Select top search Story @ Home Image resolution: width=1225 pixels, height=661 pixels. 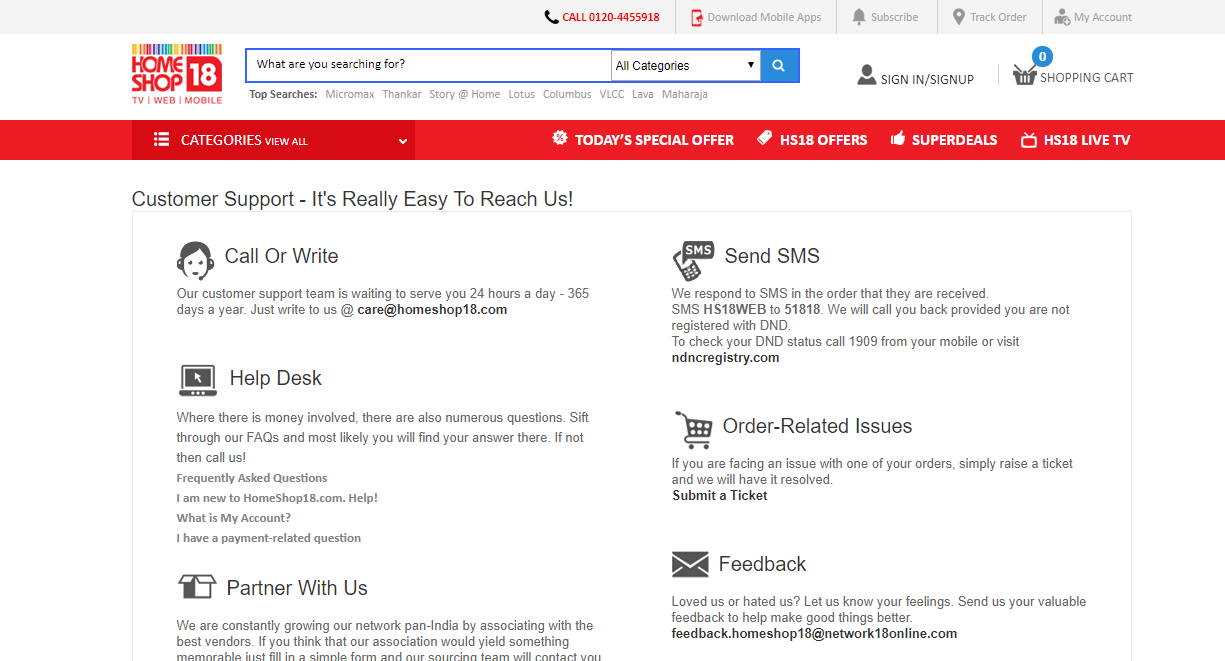(x=465, y=94)
